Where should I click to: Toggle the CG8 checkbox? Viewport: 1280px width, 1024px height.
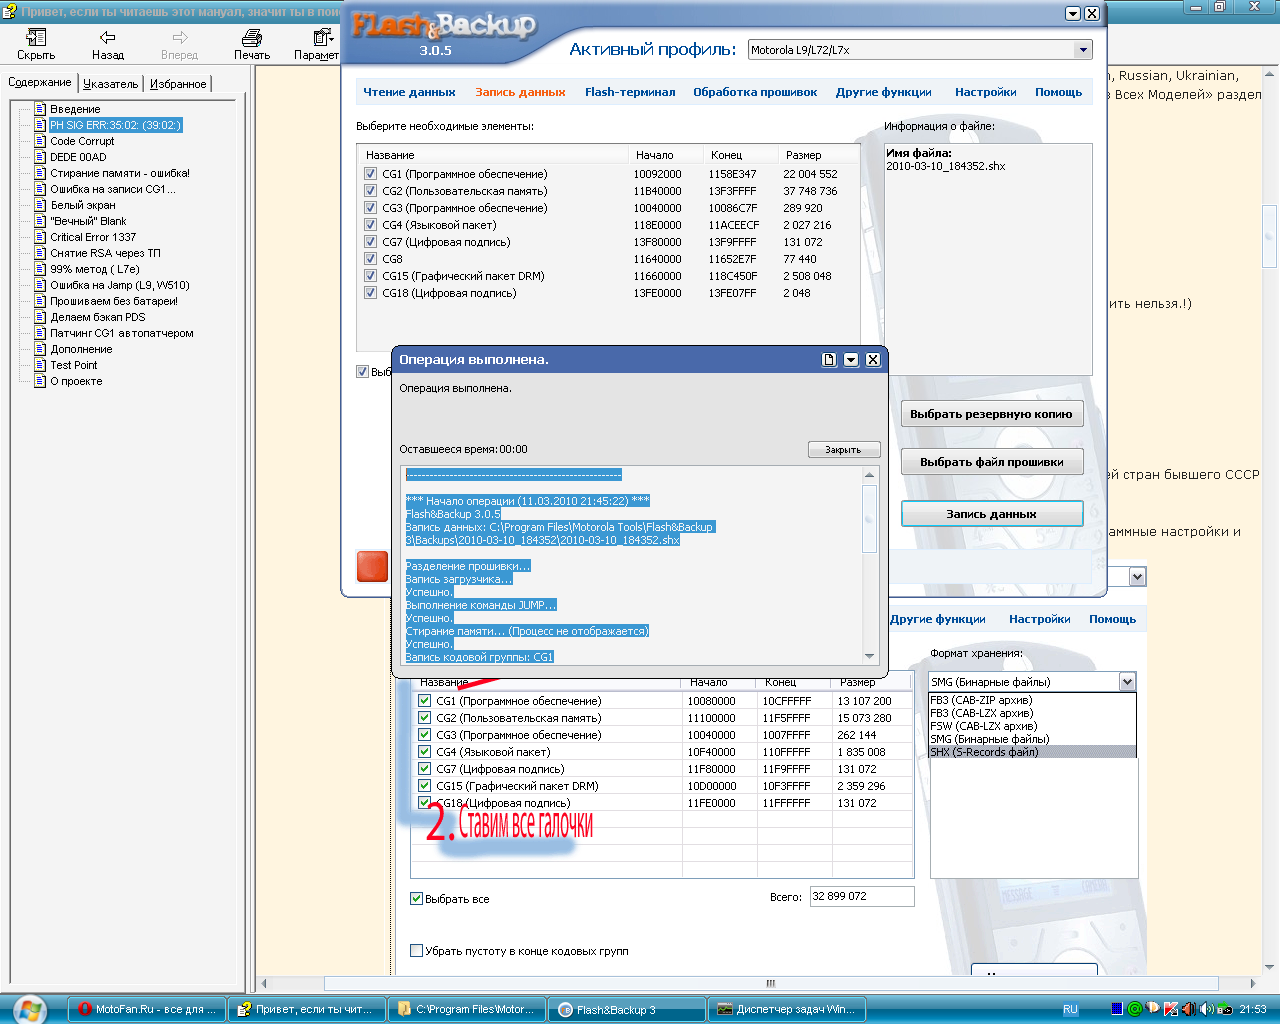[x=371, y=259]
